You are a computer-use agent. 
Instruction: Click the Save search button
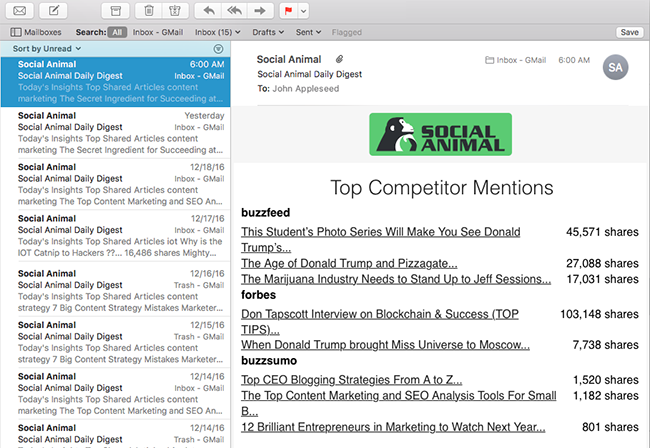[629, 32]
